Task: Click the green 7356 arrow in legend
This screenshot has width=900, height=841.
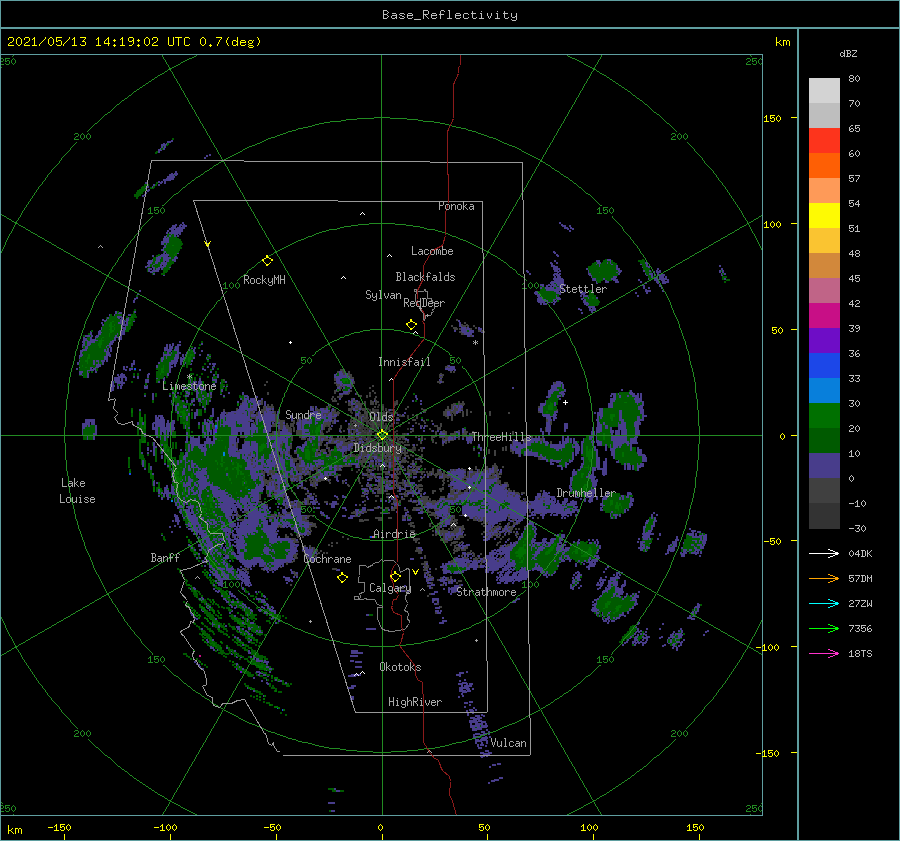Action: [x=824, y=629]
